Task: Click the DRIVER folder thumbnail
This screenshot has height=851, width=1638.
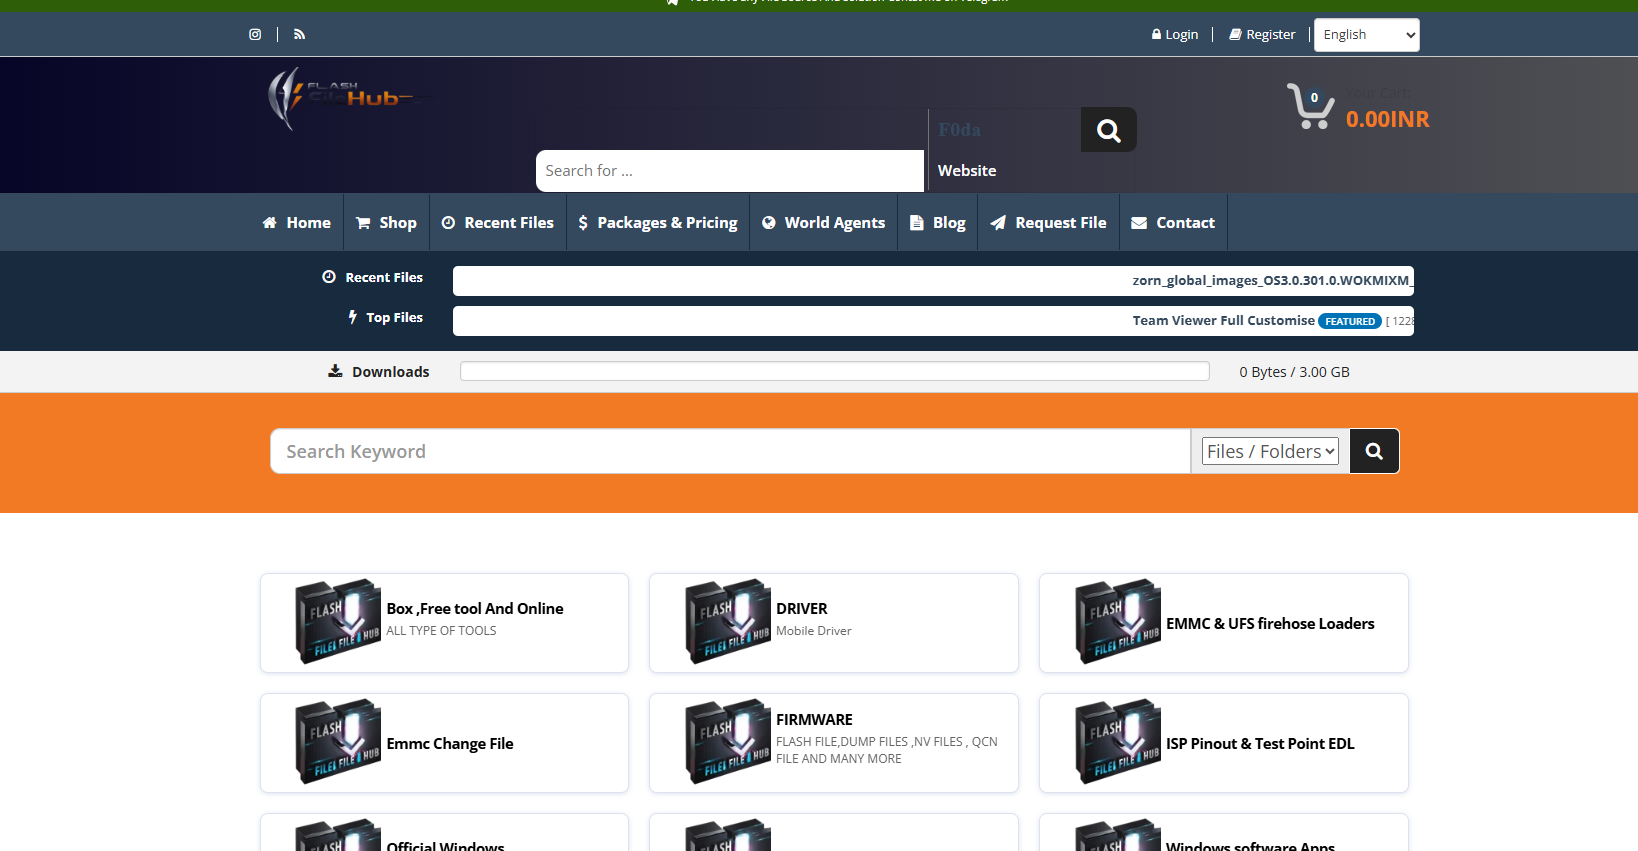Action: coord(728,621)
